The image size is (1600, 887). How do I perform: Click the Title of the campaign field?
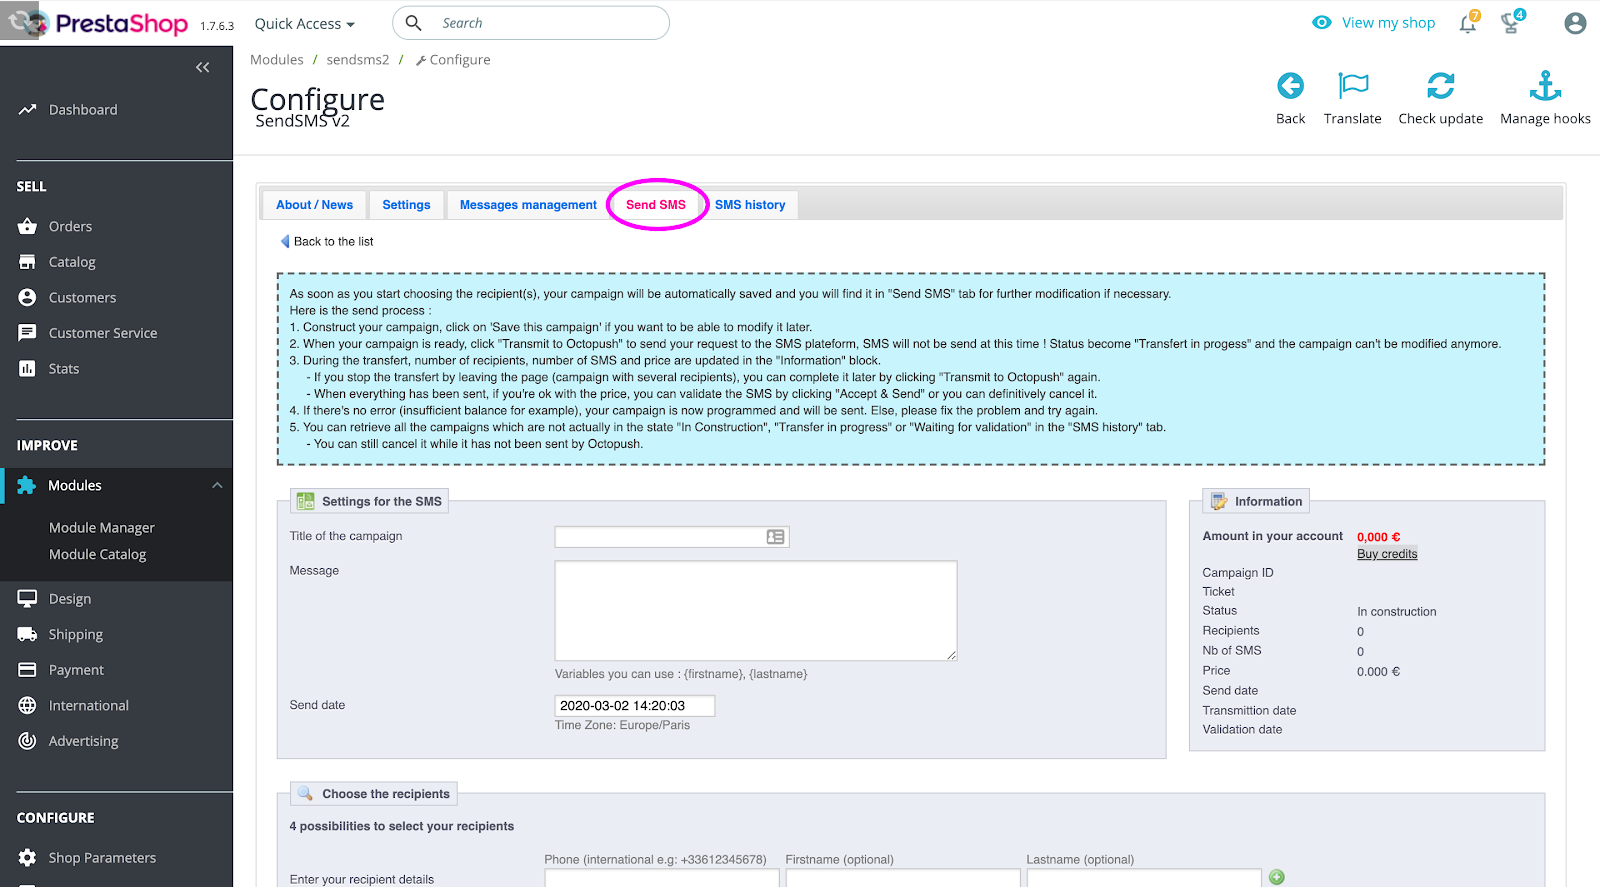pyautogui.click(x=672, y=537)
